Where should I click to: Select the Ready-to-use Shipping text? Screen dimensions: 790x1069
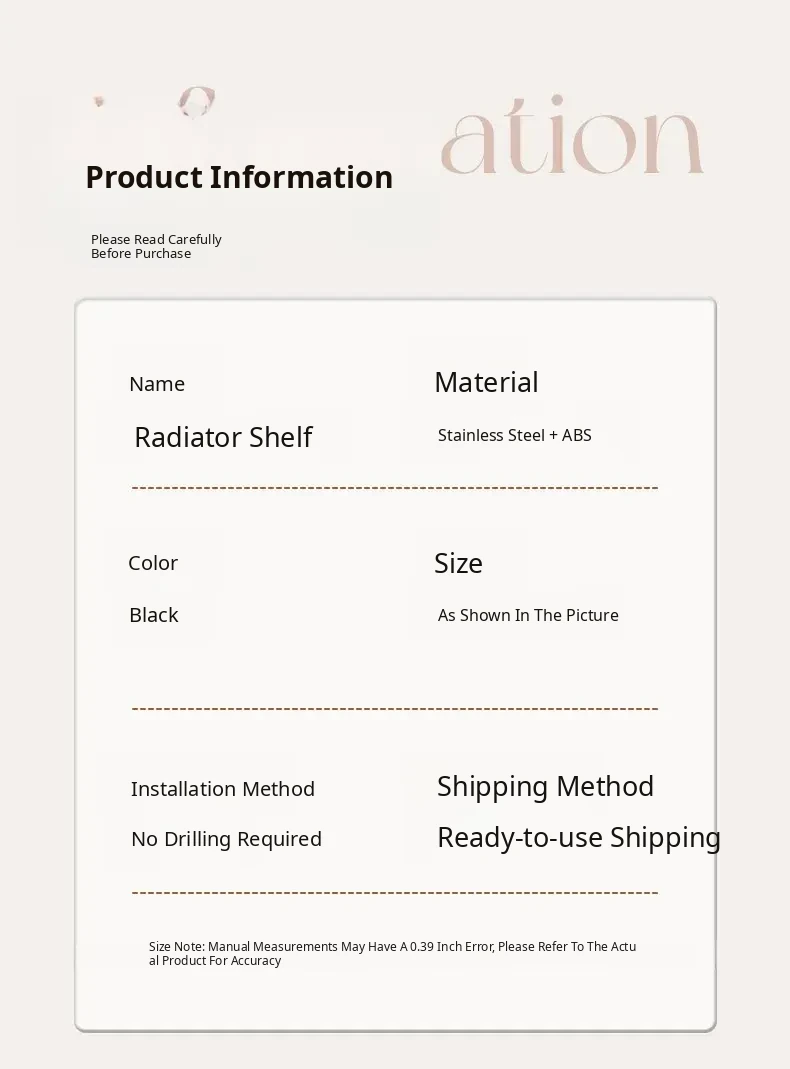click(x=578, y=837)
